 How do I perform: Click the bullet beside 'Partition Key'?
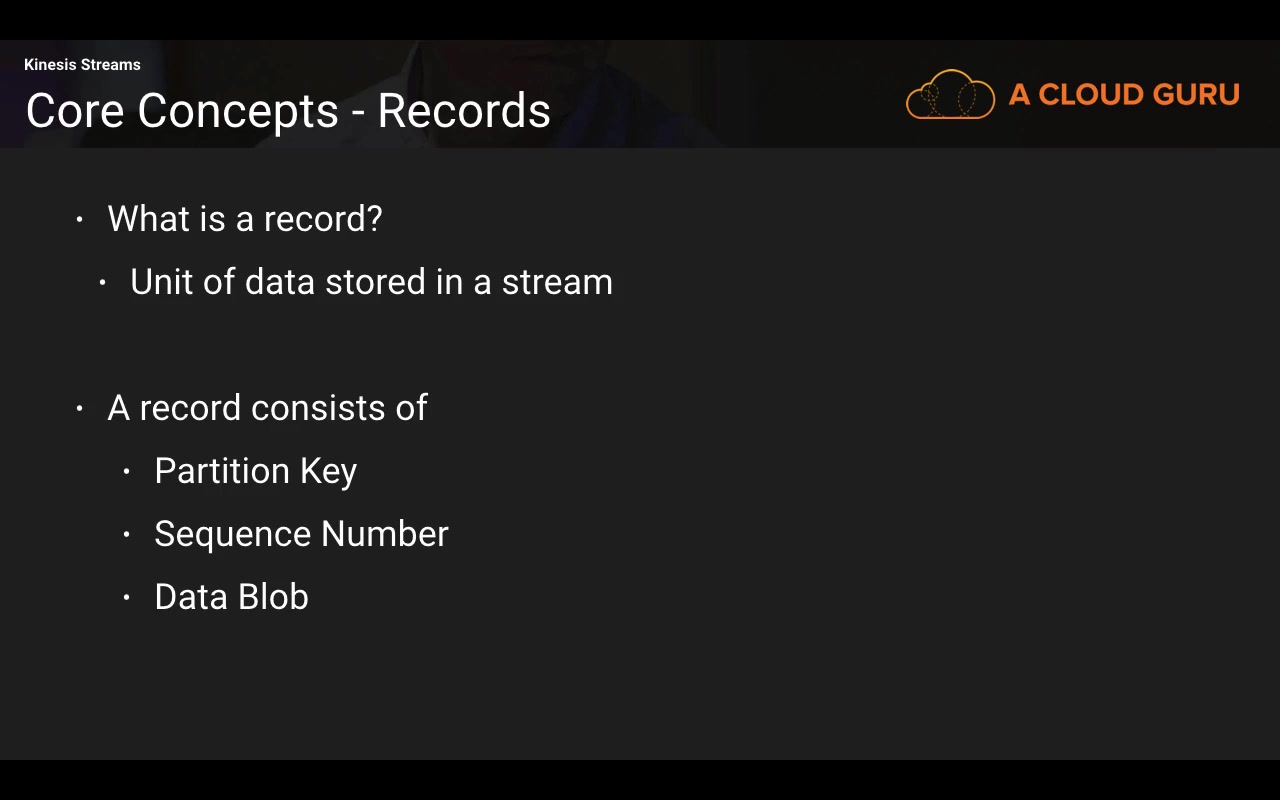(x=127, y=471)
